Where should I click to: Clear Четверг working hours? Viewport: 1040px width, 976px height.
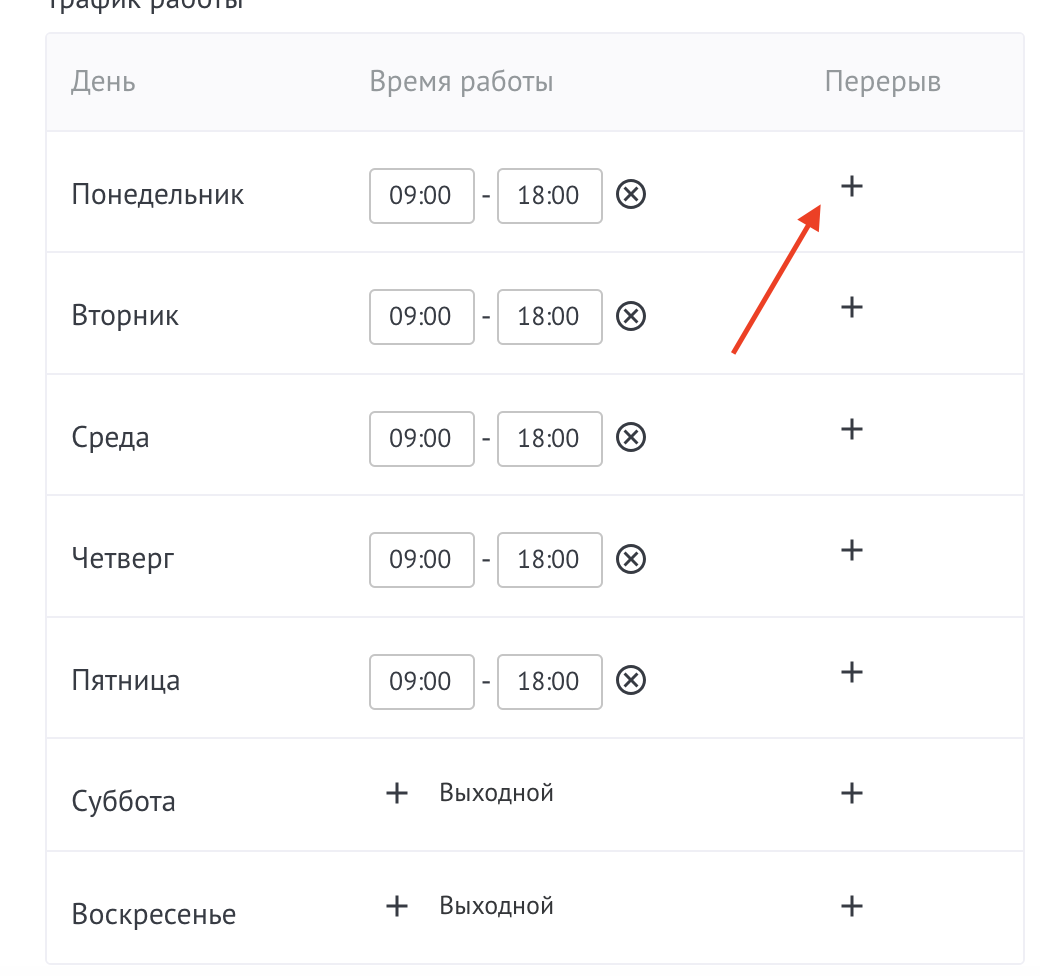coord(630,559)
